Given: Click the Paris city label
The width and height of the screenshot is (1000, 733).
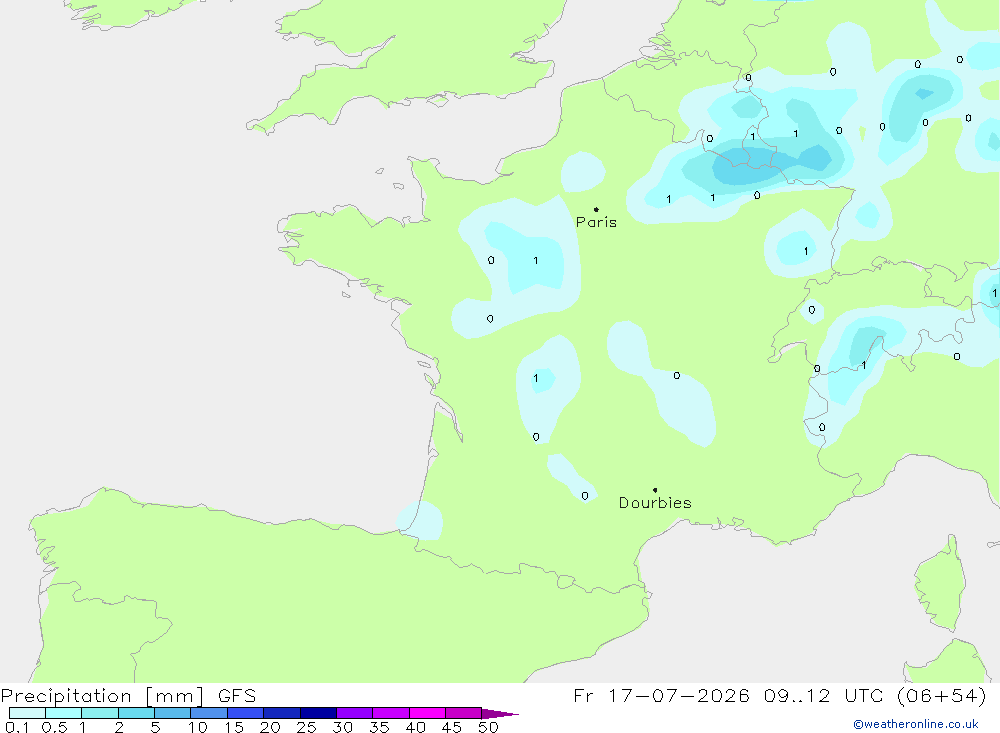Looking at the screenshot, I should click(596, 222).
